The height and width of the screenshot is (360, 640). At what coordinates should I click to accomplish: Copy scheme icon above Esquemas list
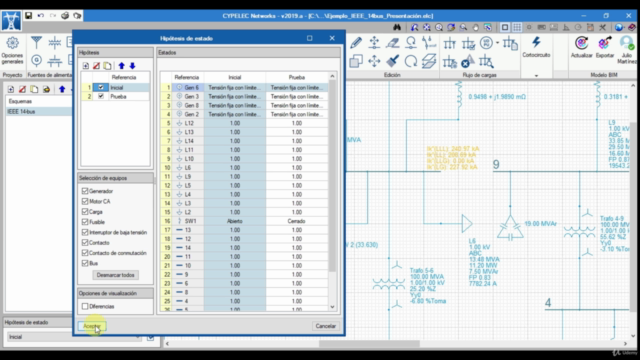34,89
